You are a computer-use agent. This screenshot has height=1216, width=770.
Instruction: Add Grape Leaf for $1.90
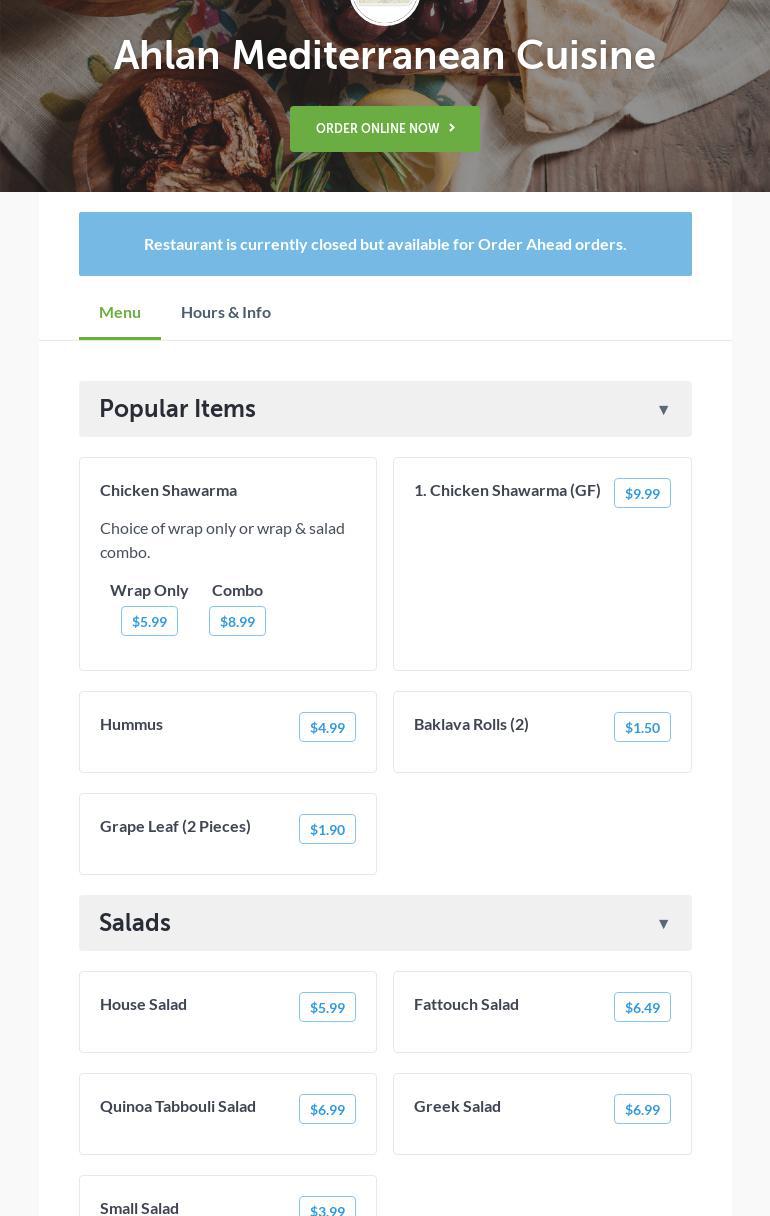[x=327, y=829]
